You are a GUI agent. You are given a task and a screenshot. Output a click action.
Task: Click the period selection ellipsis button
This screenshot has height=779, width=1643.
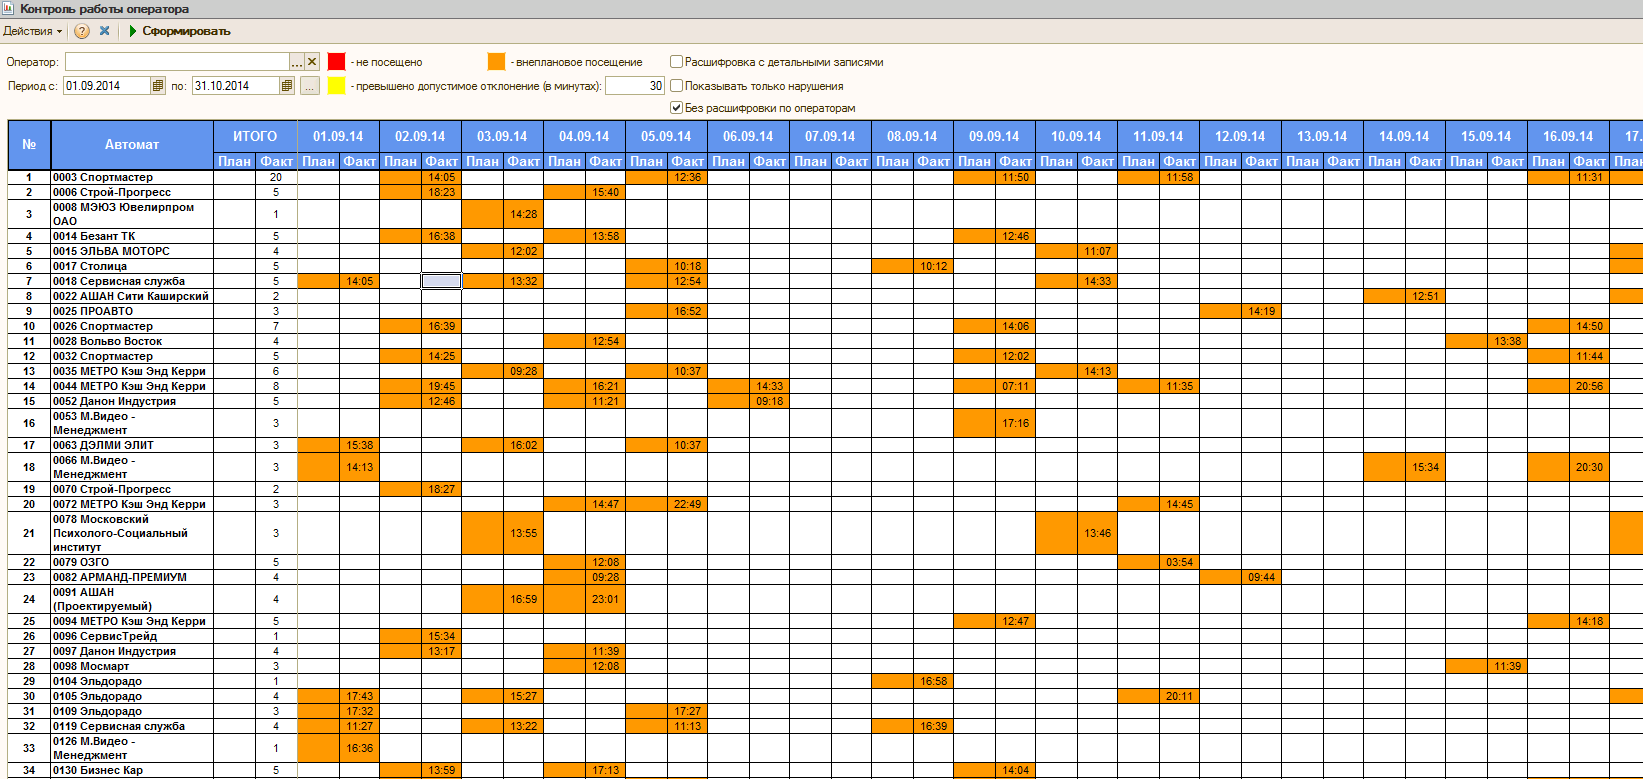tap(310, 86)
